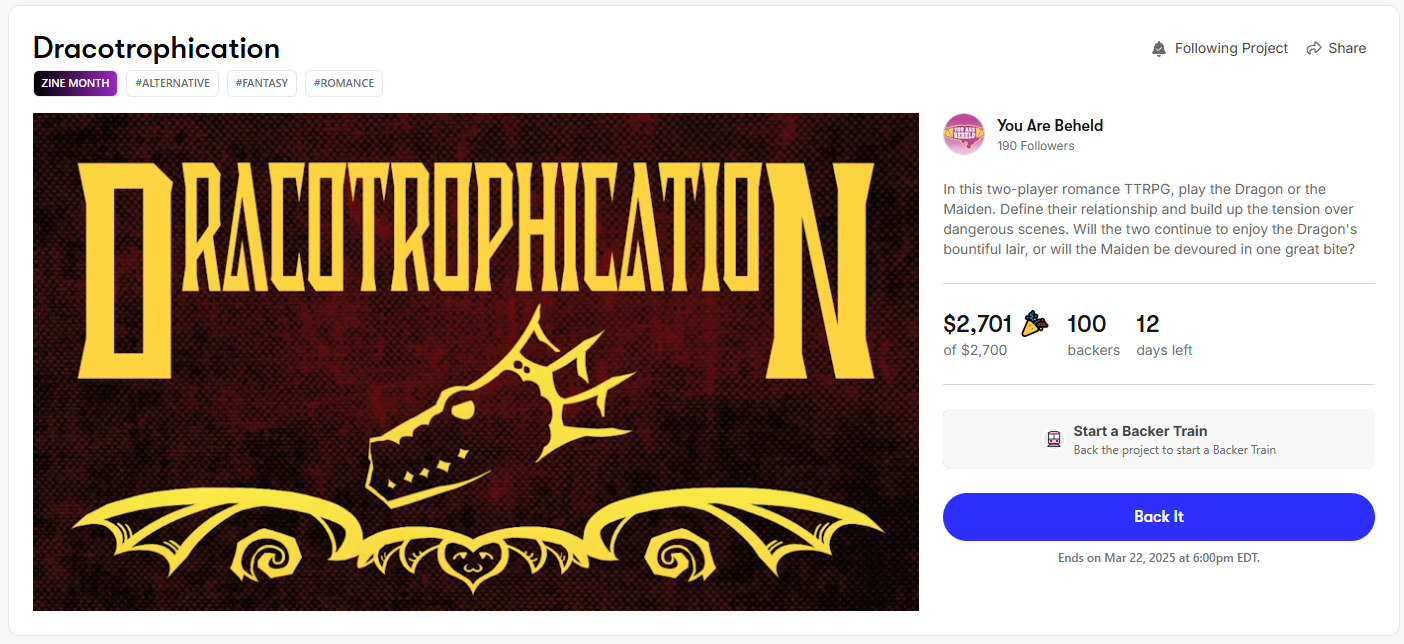Select the #ROMANCE tag
1404x644 pixels.
coord(344,83)
